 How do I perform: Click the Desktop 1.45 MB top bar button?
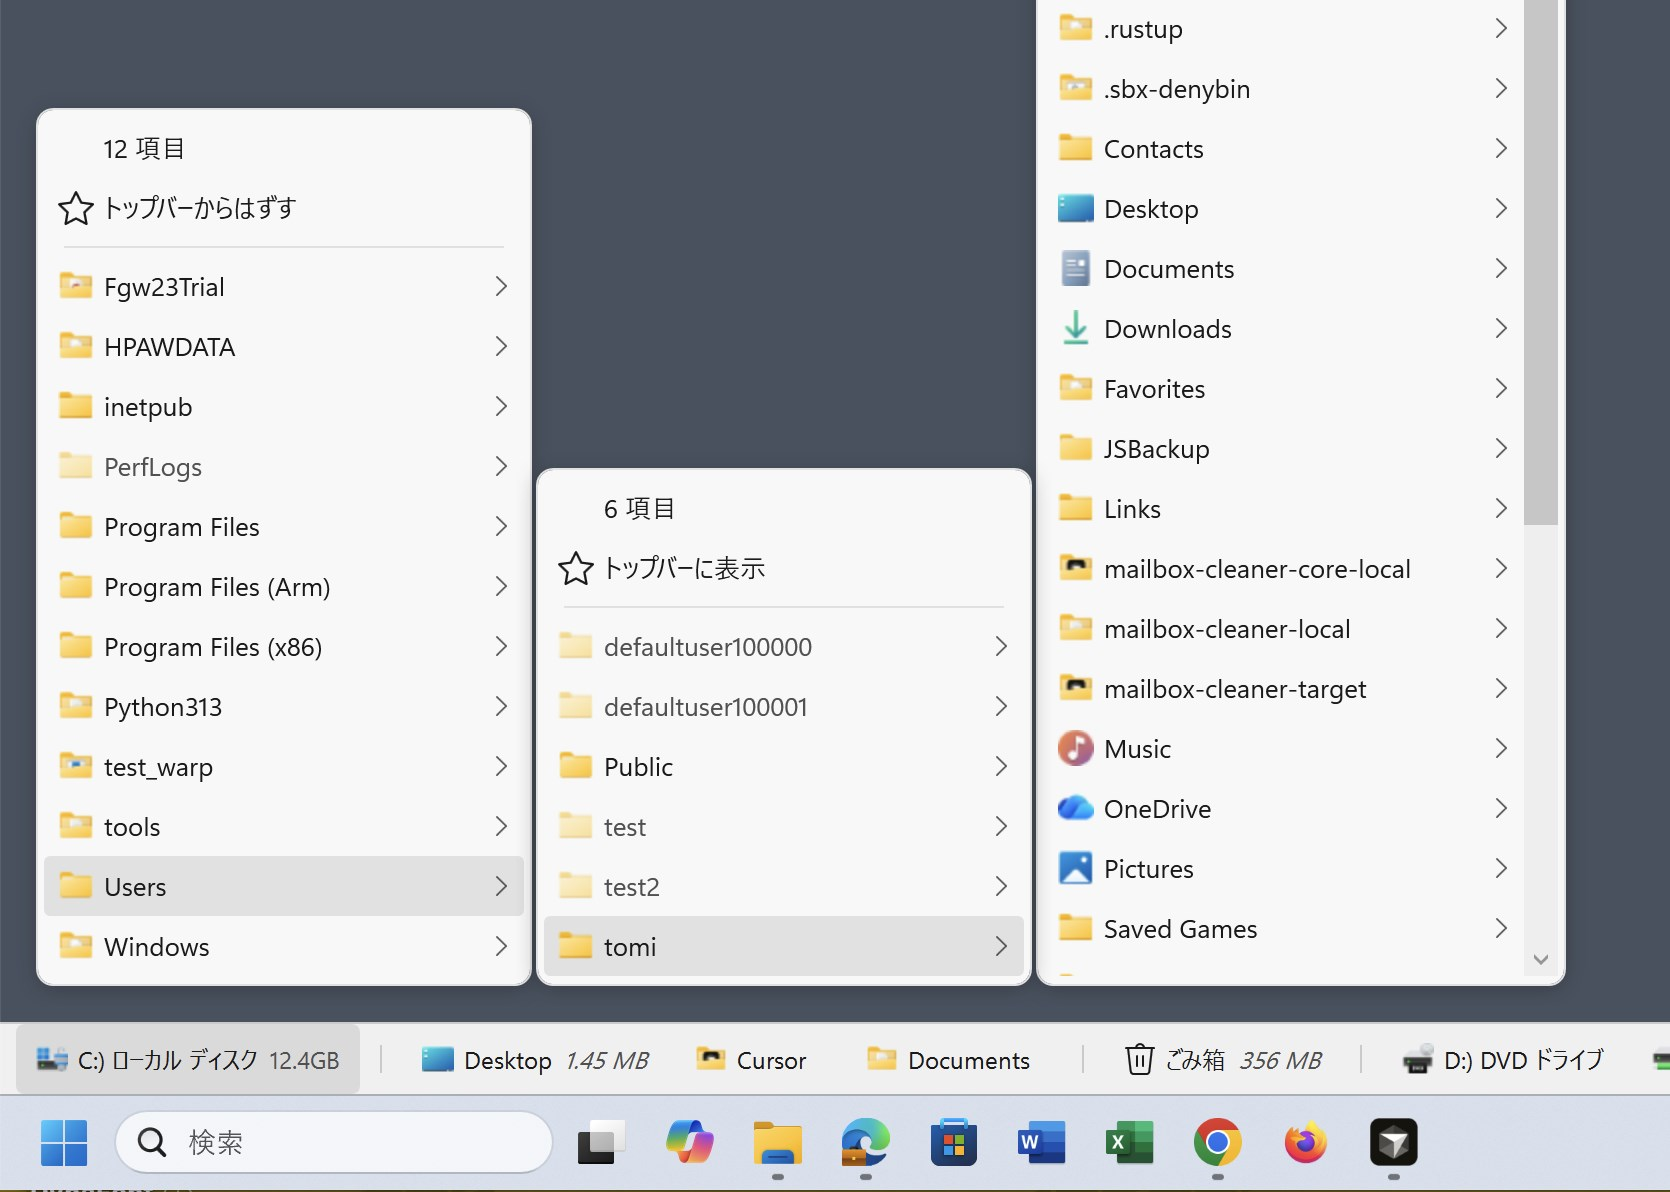[535, 1059]
